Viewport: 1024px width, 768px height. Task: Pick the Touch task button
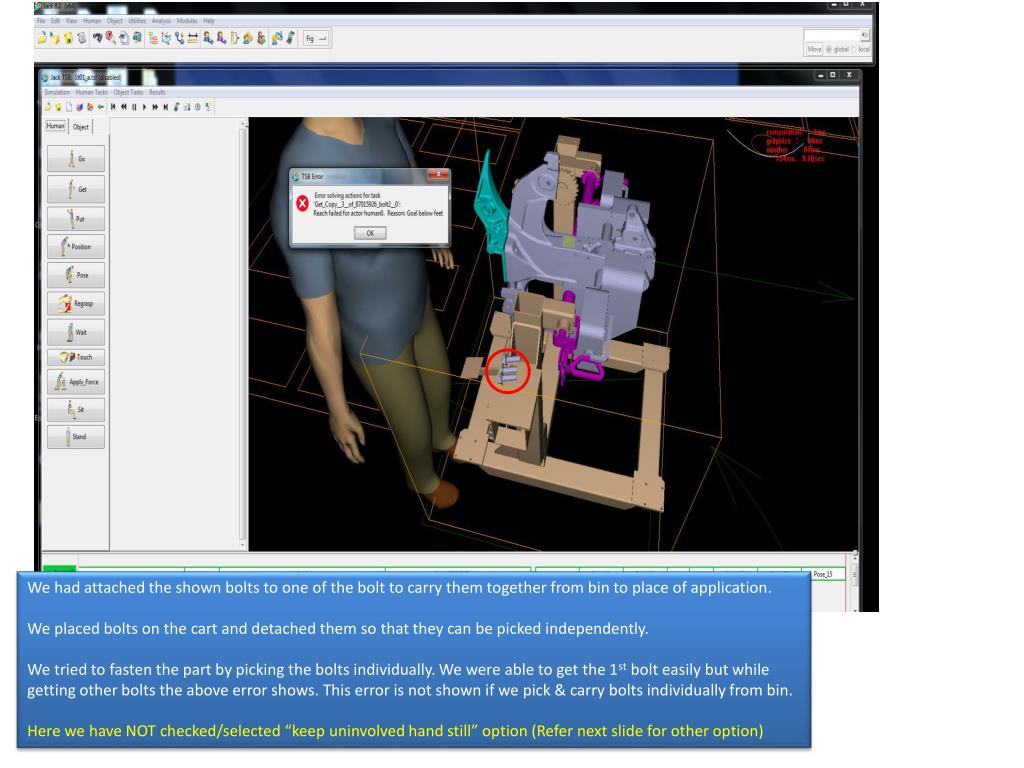(x=75, y=356)
